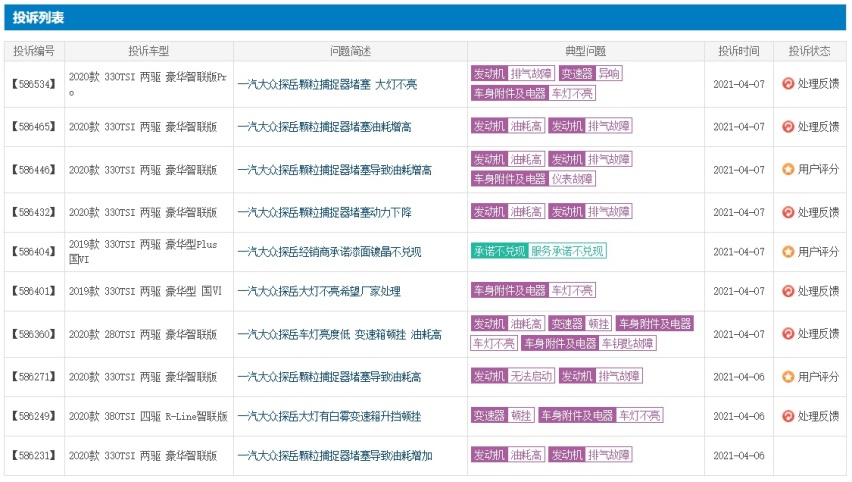Click complaint number 【586271】
The image size is (852, 482).
pos(34,377)
